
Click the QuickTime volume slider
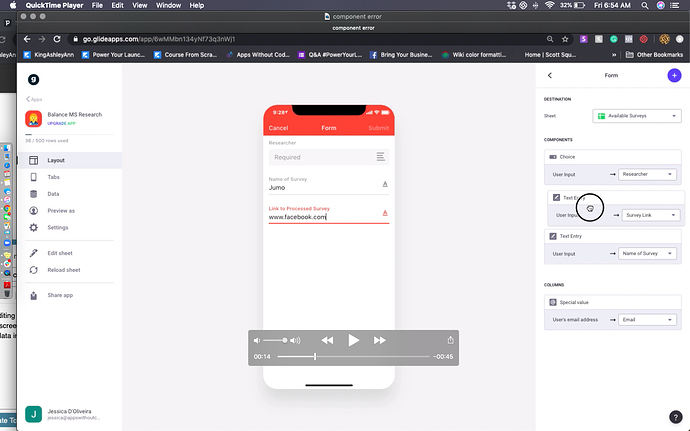pos(275,340)
